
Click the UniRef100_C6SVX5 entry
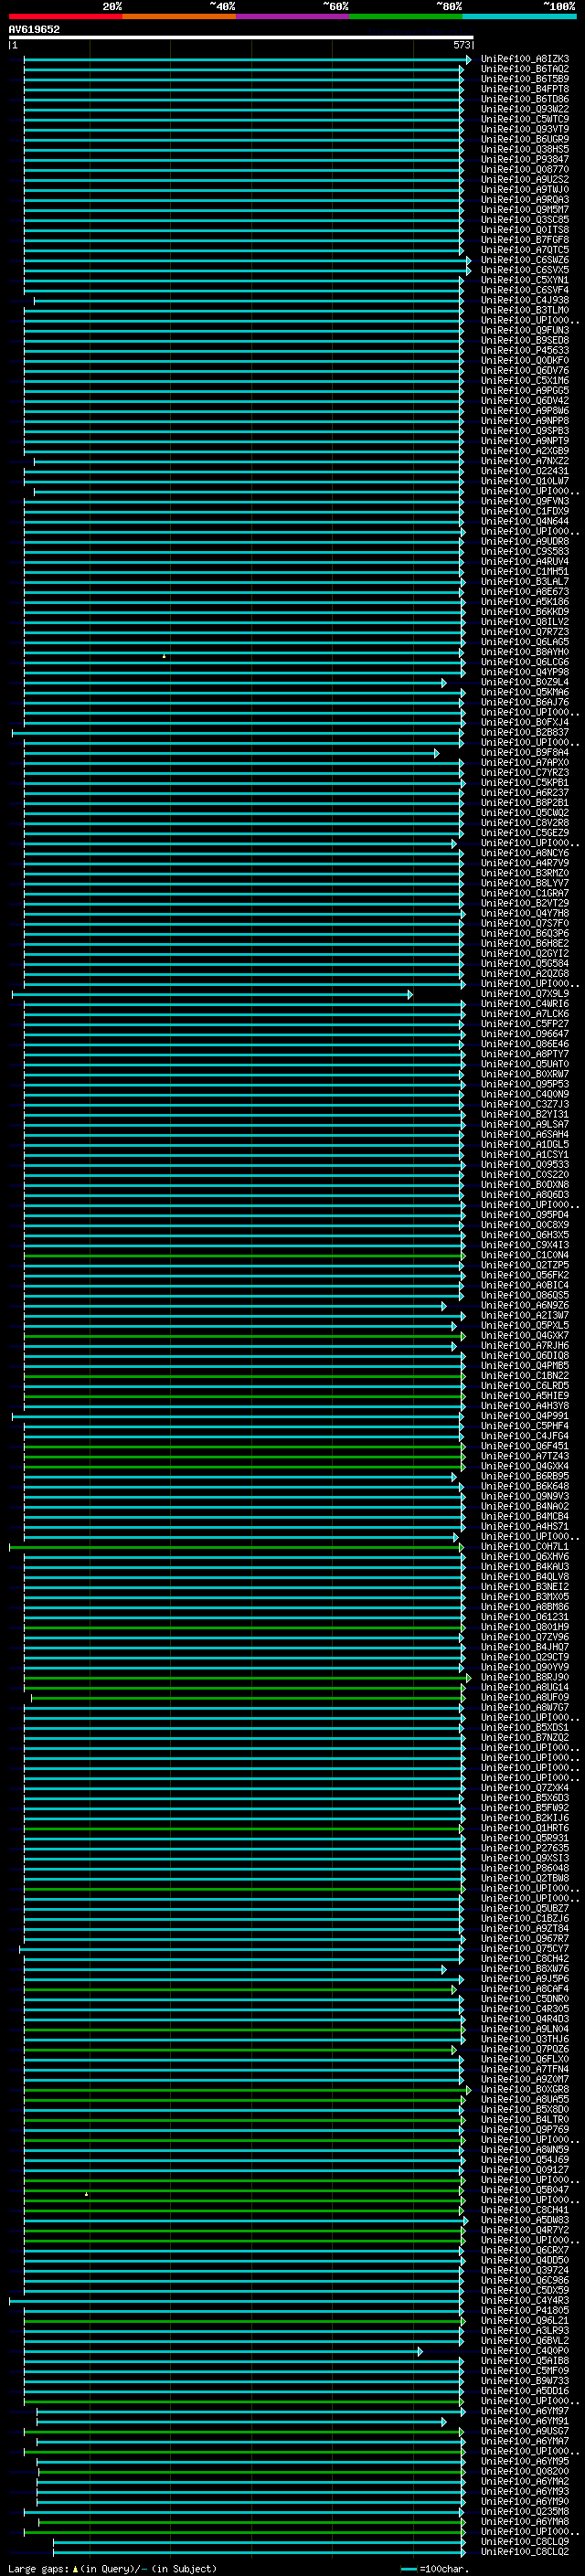[x=525, y=270]
